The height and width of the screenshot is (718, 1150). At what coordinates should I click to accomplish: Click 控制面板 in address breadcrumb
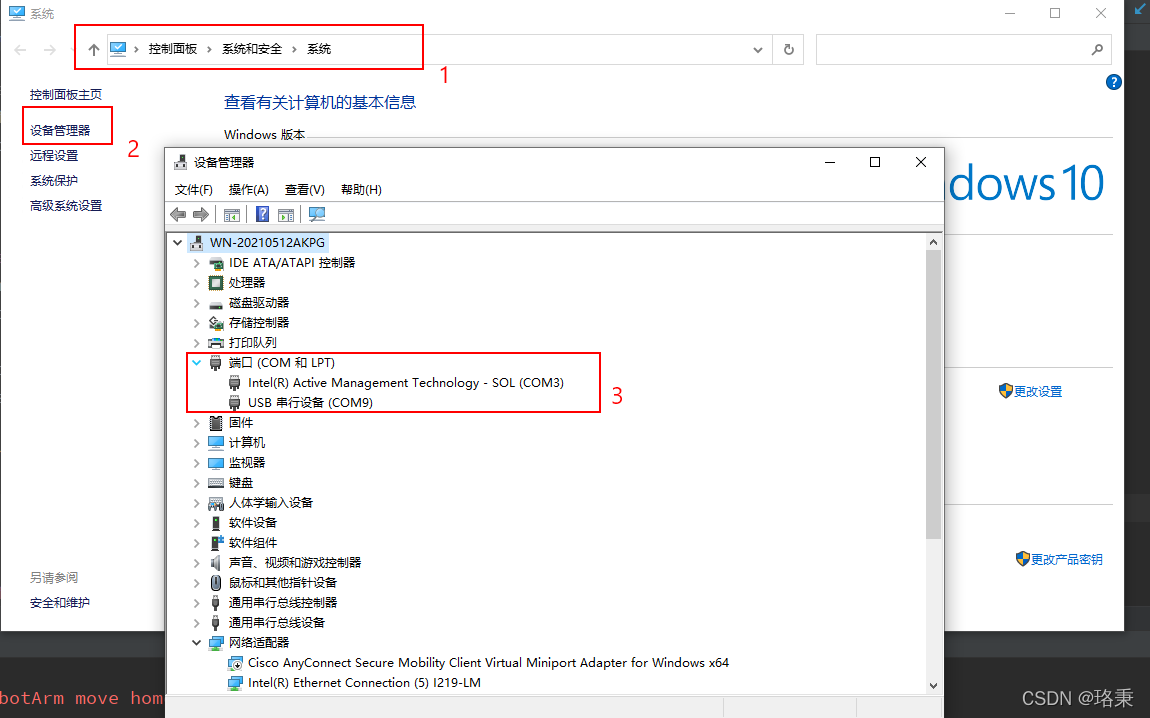[x=173, y=49]
